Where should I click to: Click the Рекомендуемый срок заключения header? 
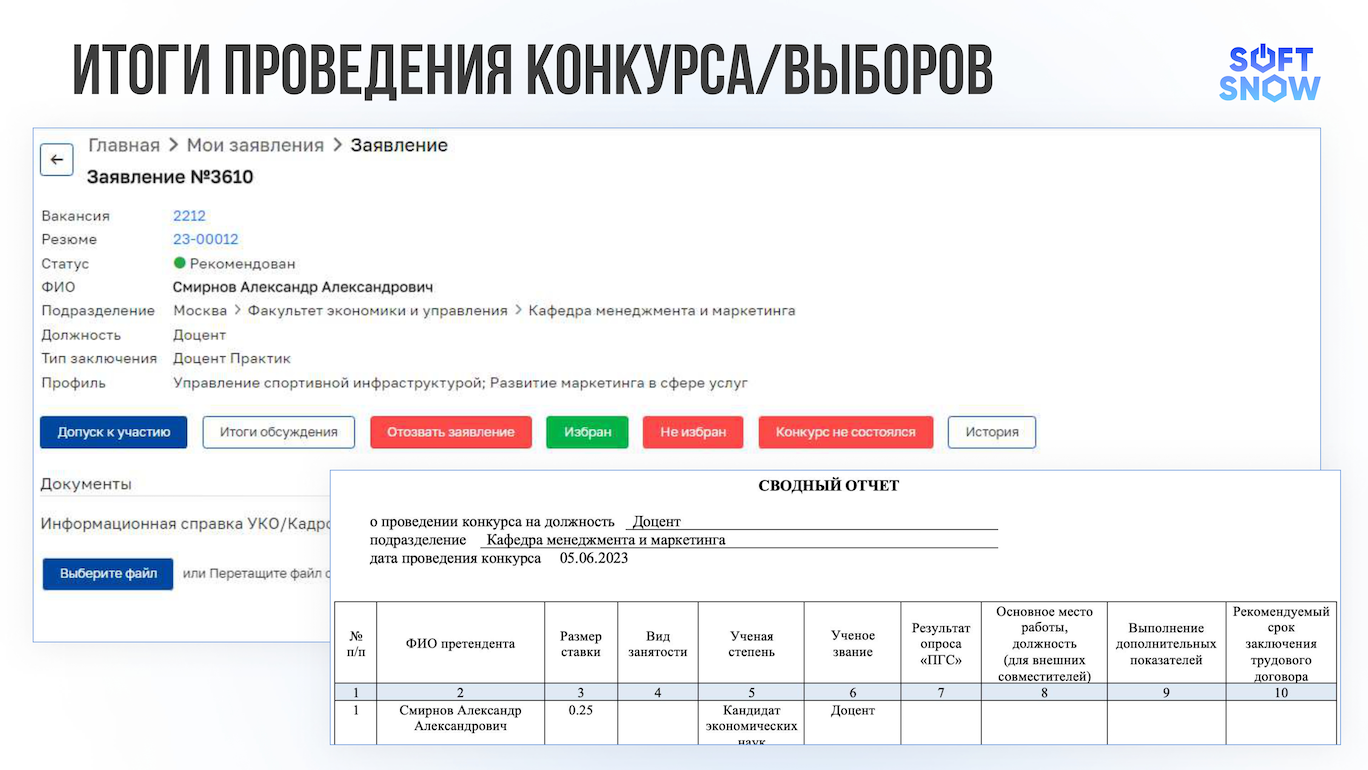click(x=1281, y=644)
